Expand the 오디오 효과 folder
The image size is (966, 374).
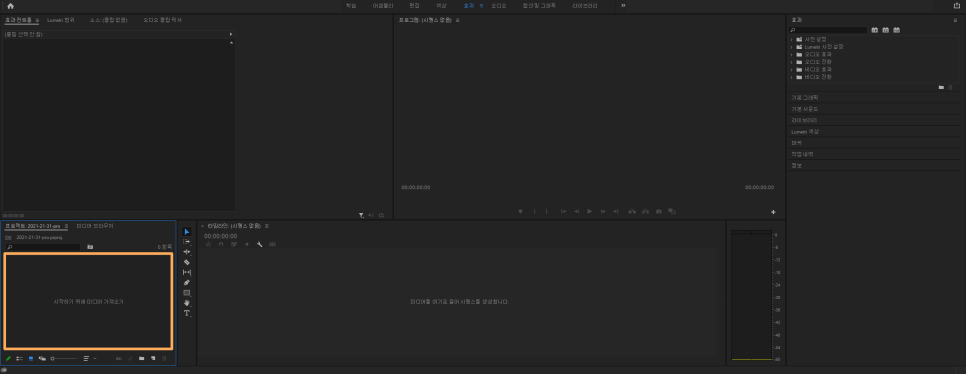[x=791, y=54]
